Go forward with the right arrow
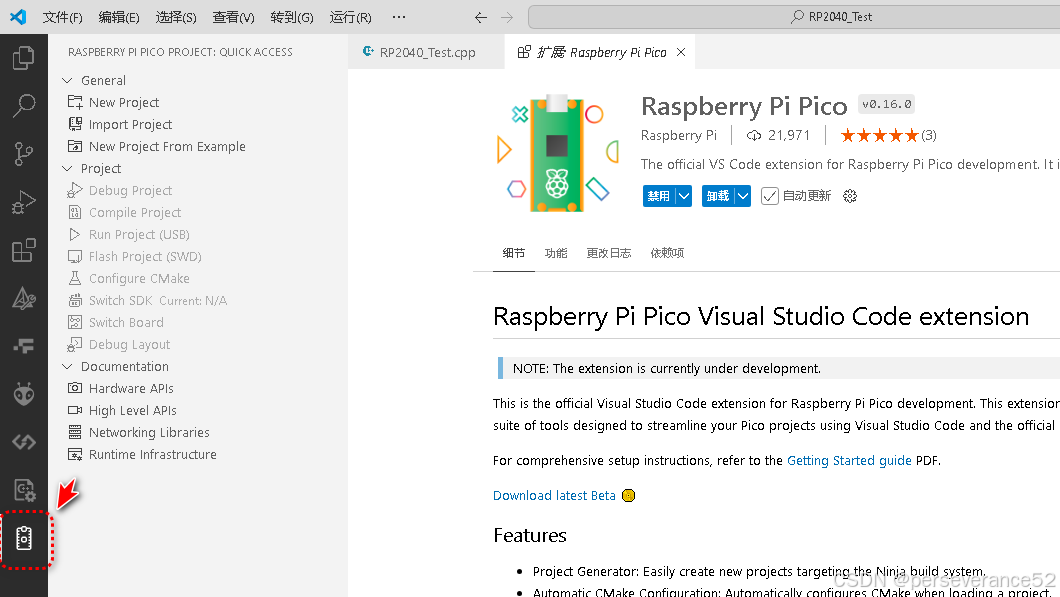 pos(507,18)
